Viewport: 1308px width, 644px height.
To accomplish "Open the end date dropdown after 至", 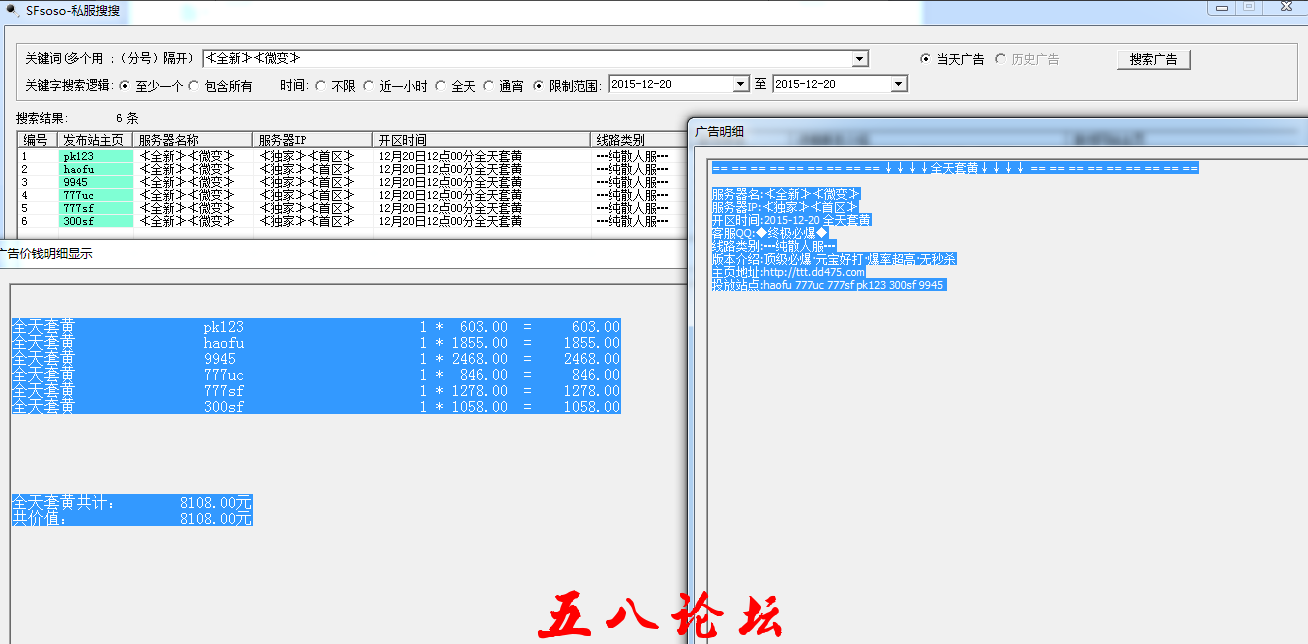I will 899,84.
